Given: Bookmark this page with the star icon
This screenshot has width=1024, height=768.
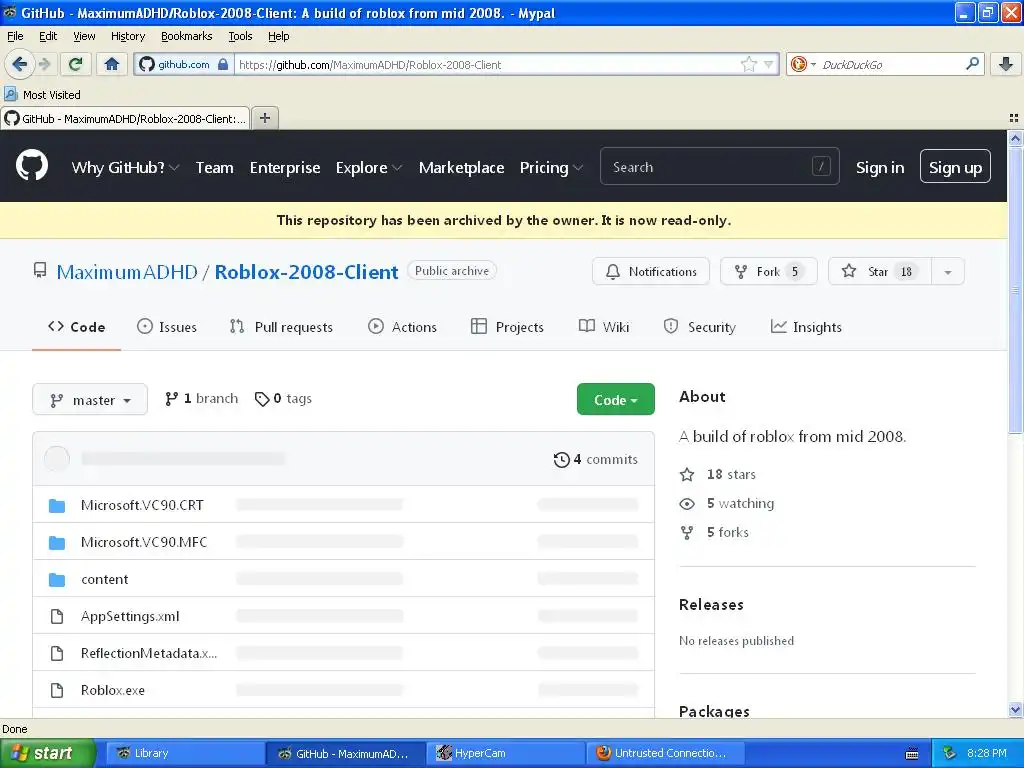Looking at the screenshot, I should (x=748, y=64).
